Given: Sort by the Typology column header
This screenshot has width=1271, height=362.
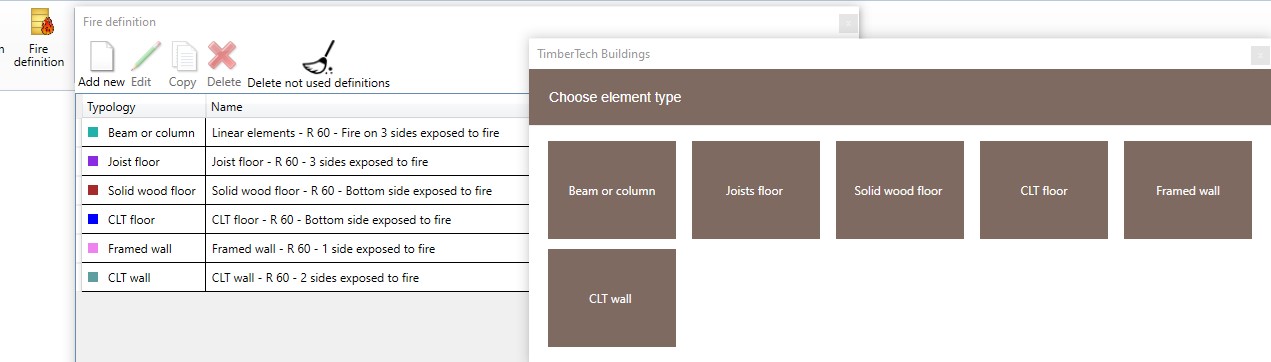Looking at the screenshot, I should pyautogui.click(x=143, y=107).
